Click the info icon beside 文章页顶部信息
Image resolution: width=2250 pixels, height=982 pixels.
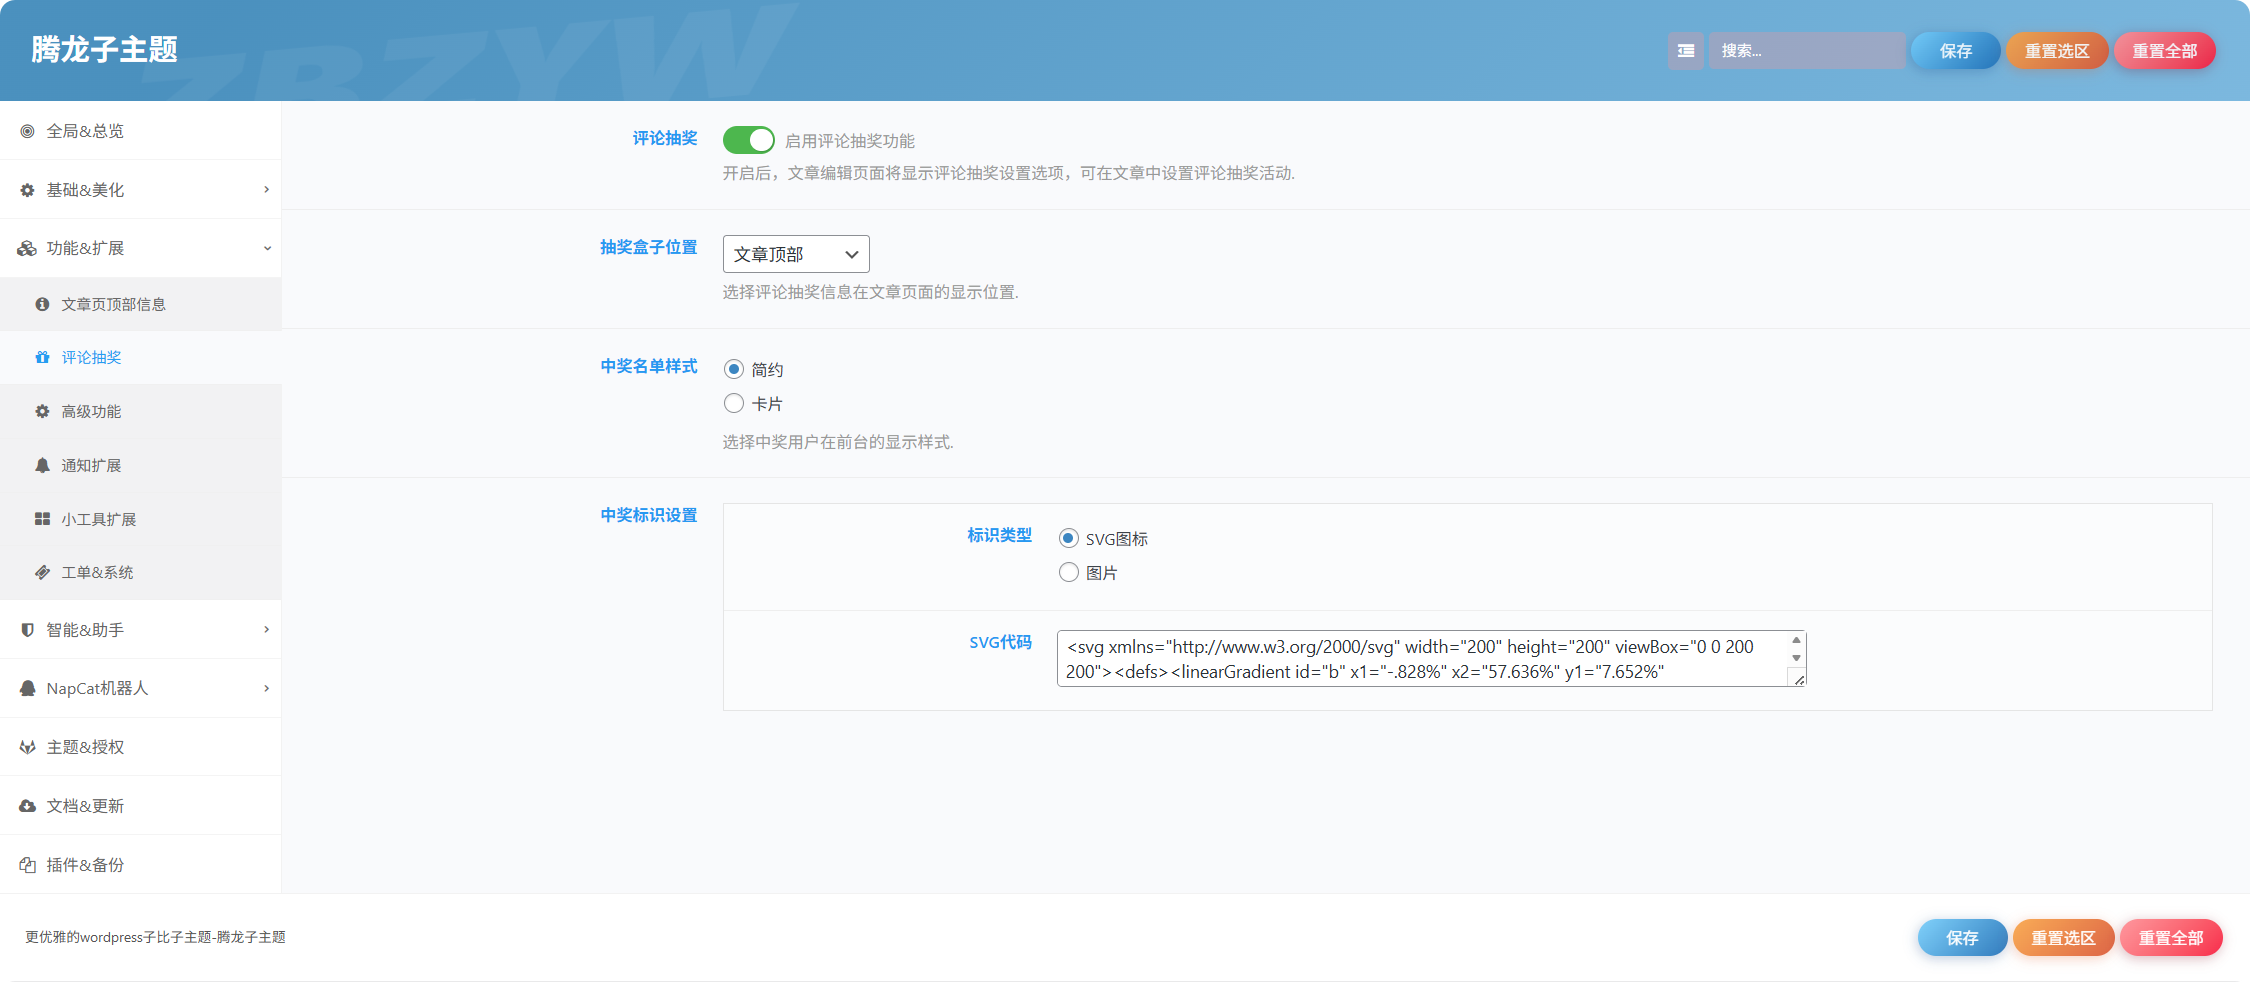tap(42, 304)
